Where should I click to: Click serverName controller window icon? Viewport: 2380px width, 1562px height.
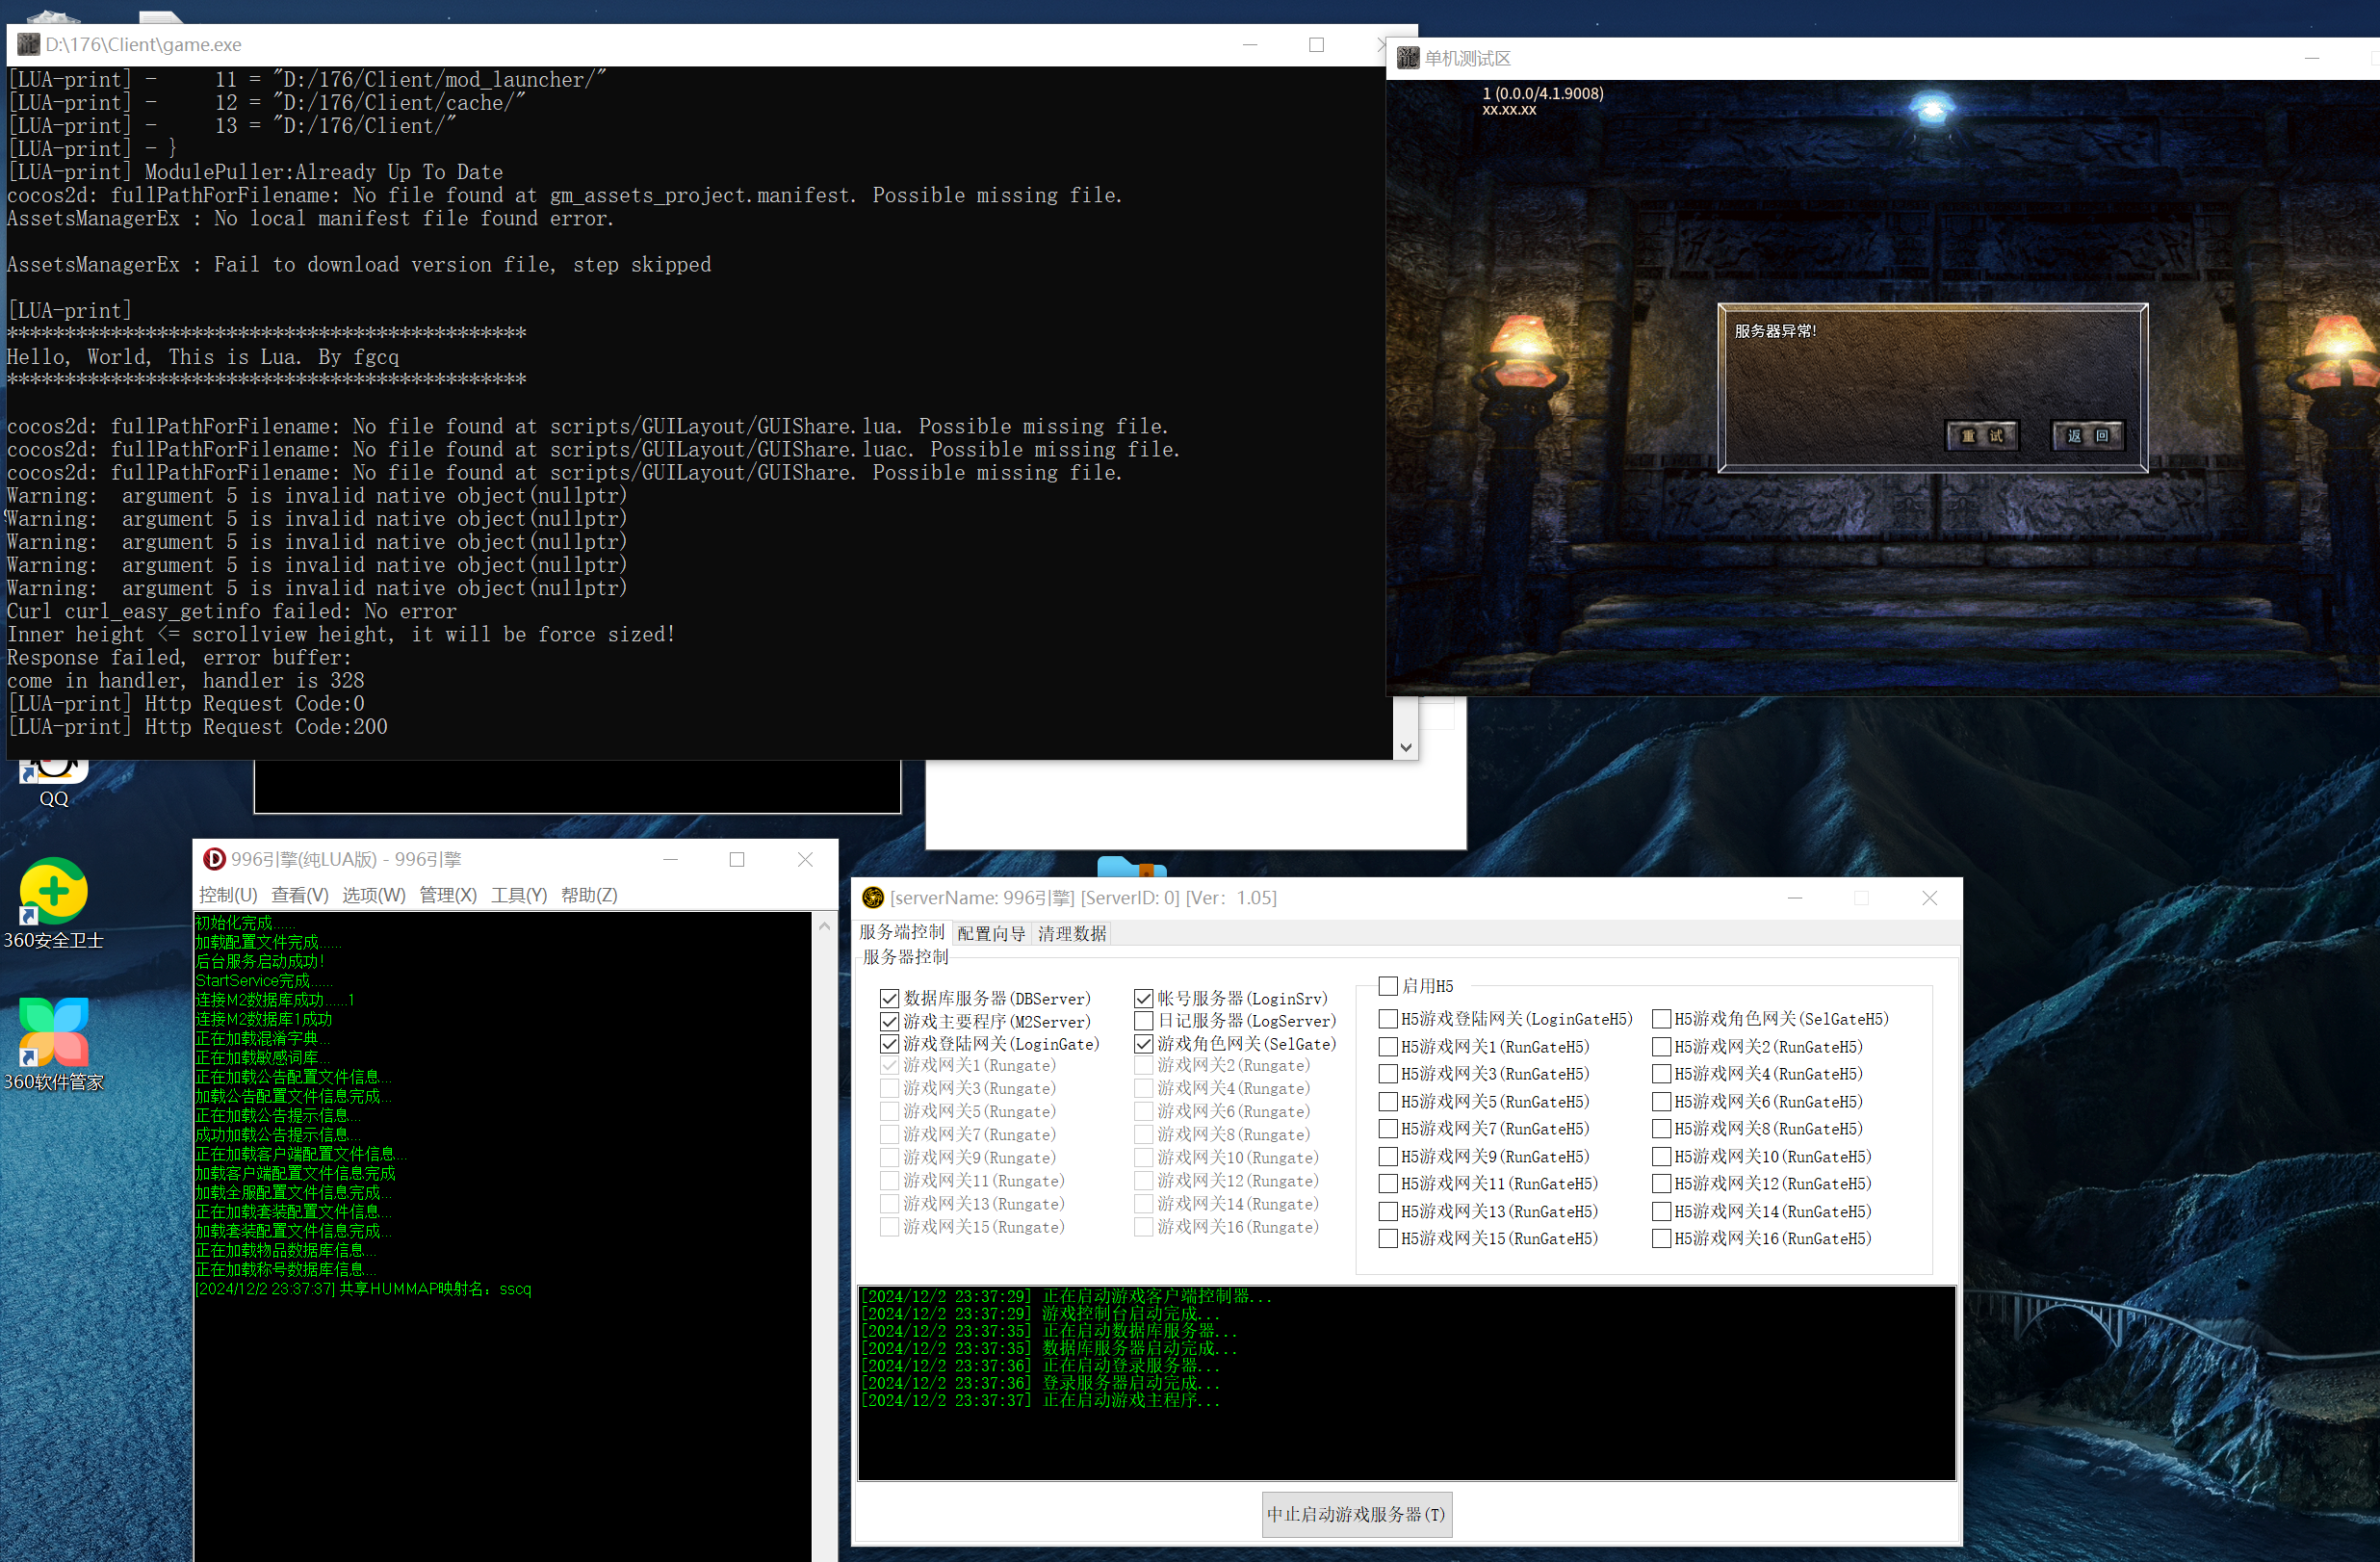[x=873, y=897]
